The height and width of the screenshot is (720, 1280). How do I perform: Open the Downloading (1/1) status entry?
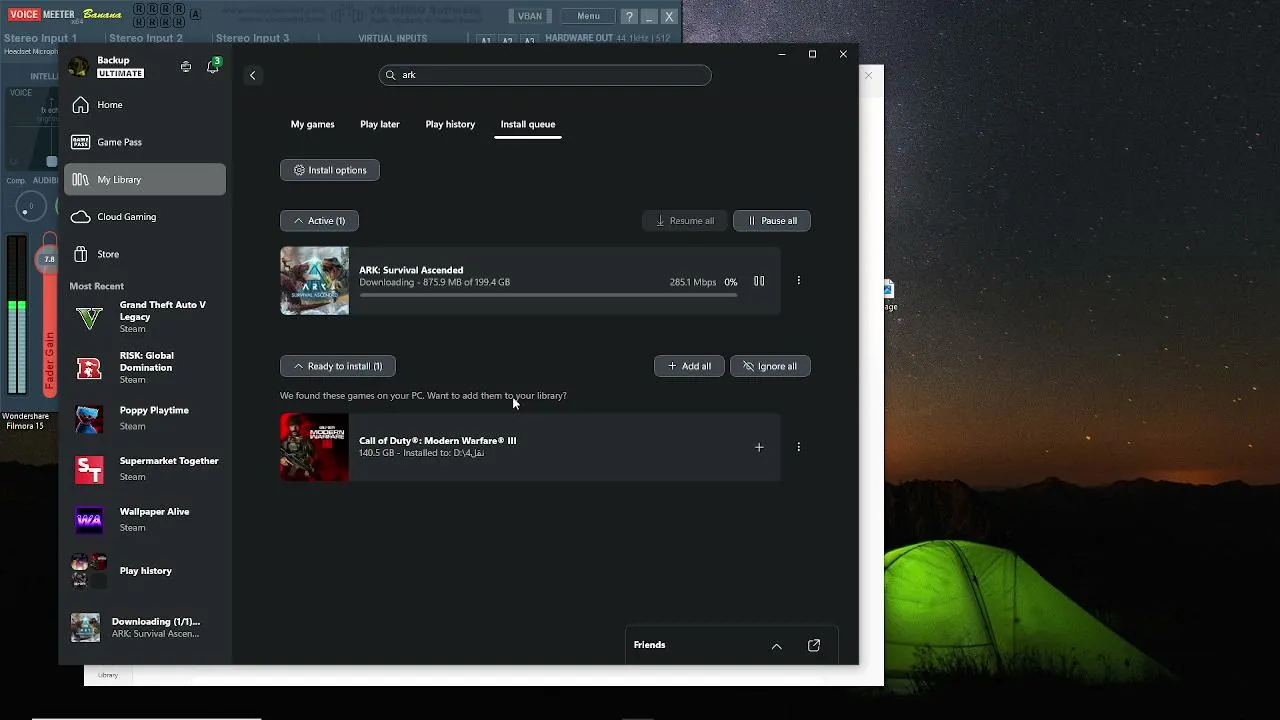pyautogui.click(x=145, y=627)
